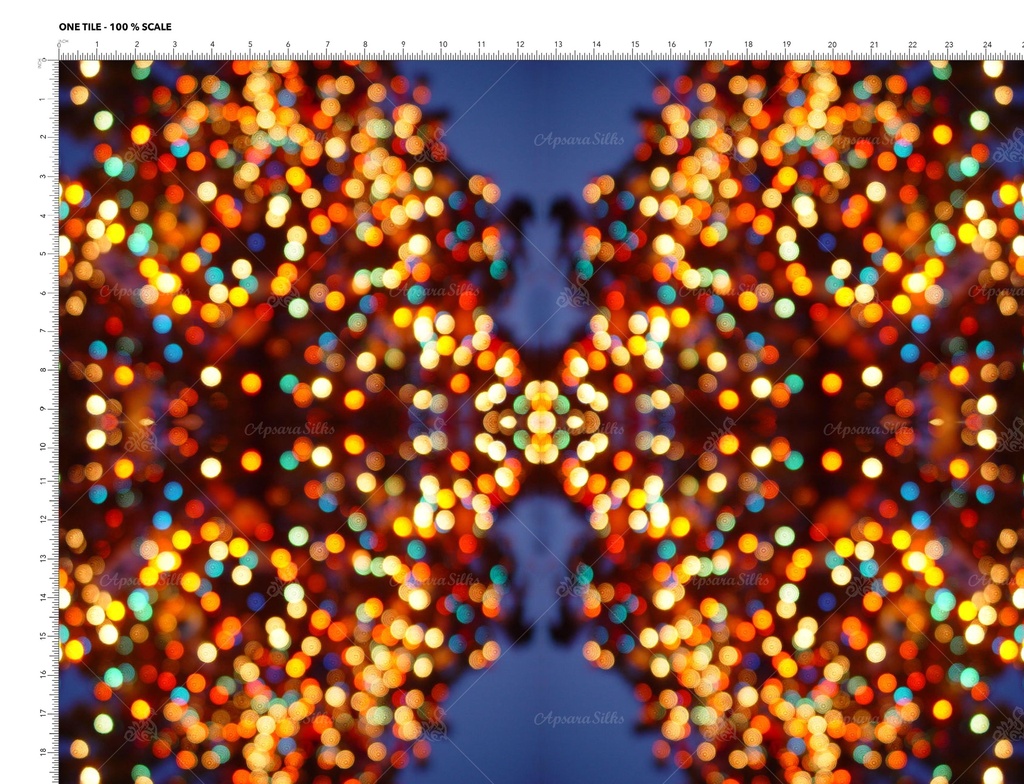Click the 13 mark on the left ruler
Screen dimensions: 1024x784
coord(43,560)
